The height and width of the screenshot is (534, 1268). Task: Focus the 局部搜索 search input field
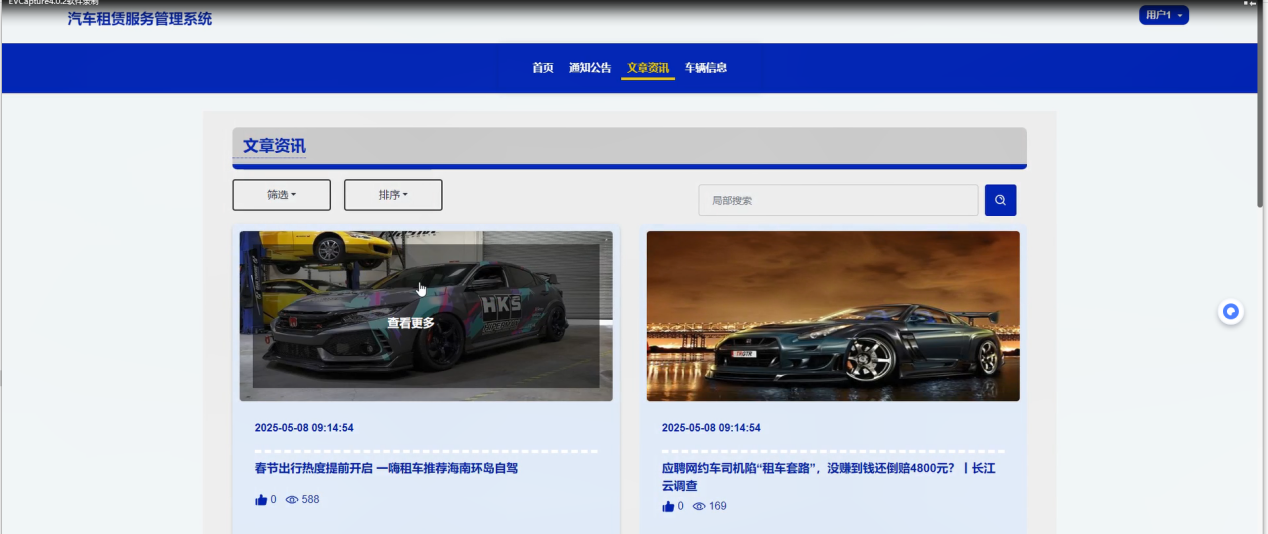(838, 200)
